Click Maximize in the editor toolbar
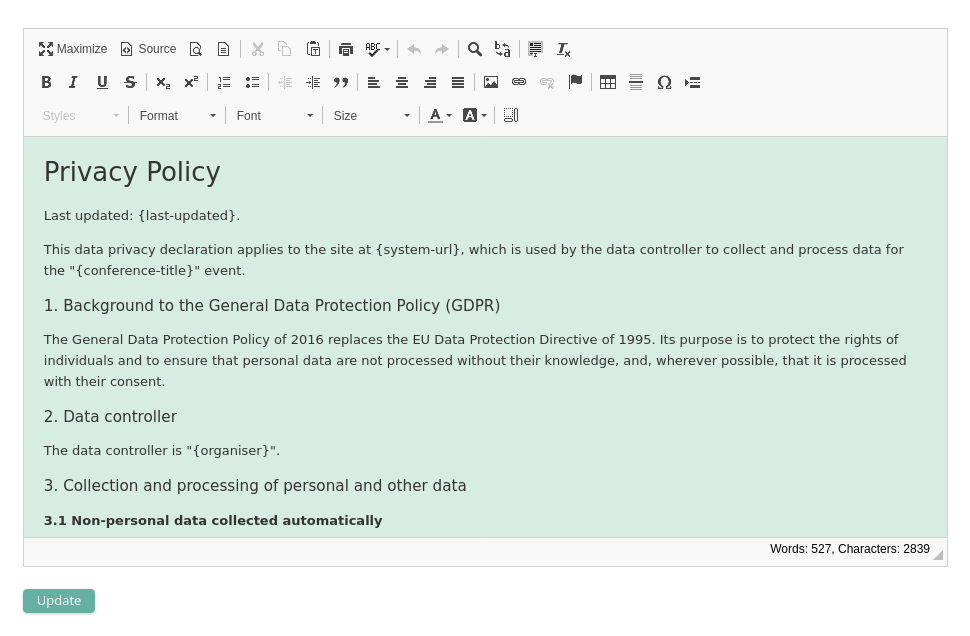Image resolution: width=970 pixels, height=636 pixels. point(73,49)
